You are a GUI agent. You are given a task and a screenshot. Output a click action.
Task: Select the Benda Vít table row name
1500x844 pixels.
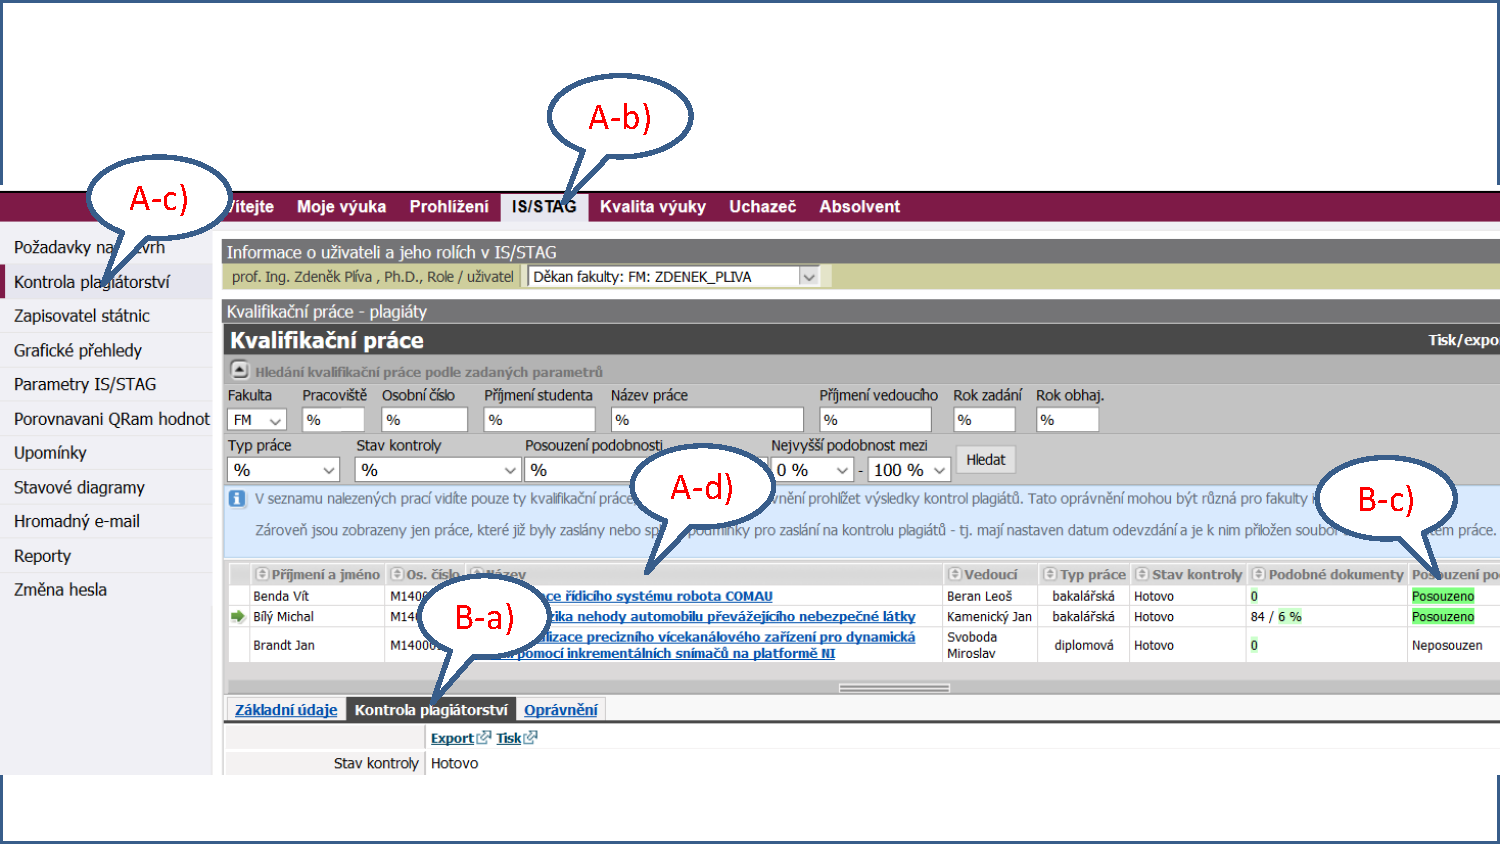(x=281, y=596)
